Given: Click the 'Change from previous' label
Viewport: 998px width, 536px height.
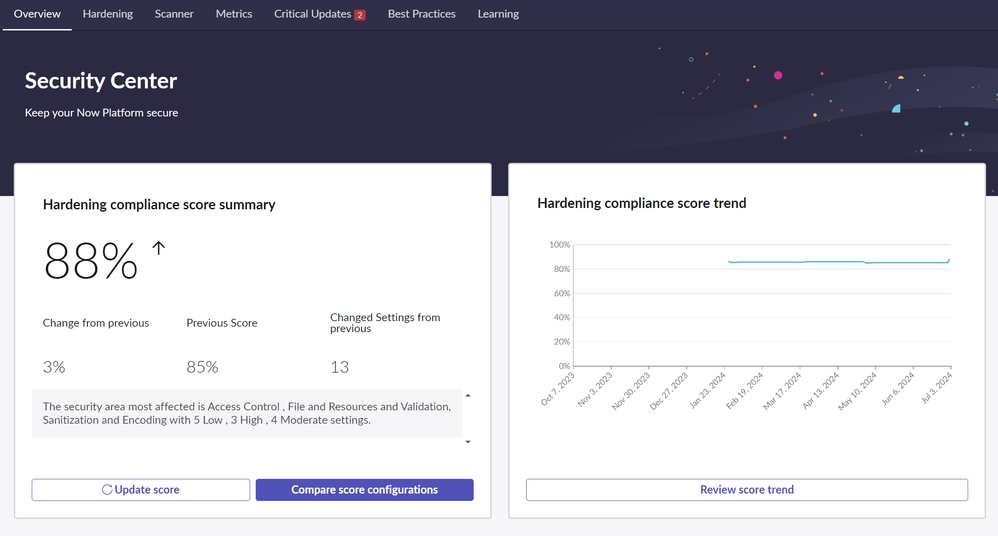Looking at the screenshot, I should point(95,323).
